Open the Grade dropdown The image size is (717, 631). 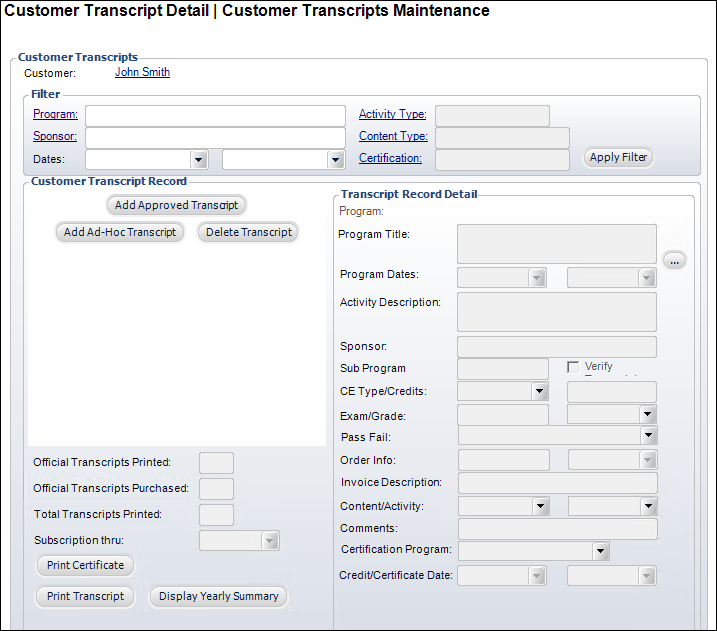pos(647,415)
